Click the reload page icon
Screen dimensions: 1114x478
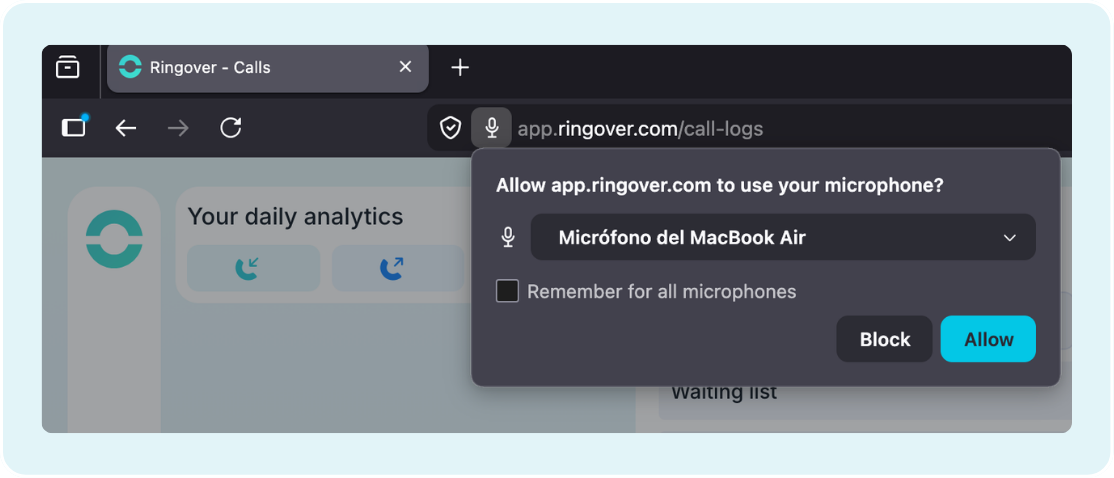coord(231,128)
